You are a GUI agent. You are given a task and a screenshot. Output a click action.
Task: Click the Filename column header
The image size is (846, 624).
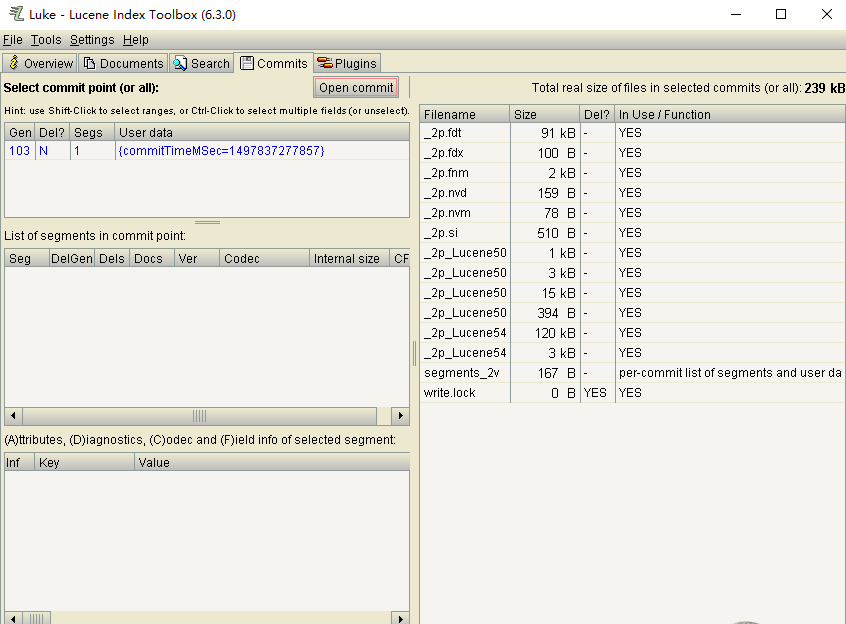[465, 115]
